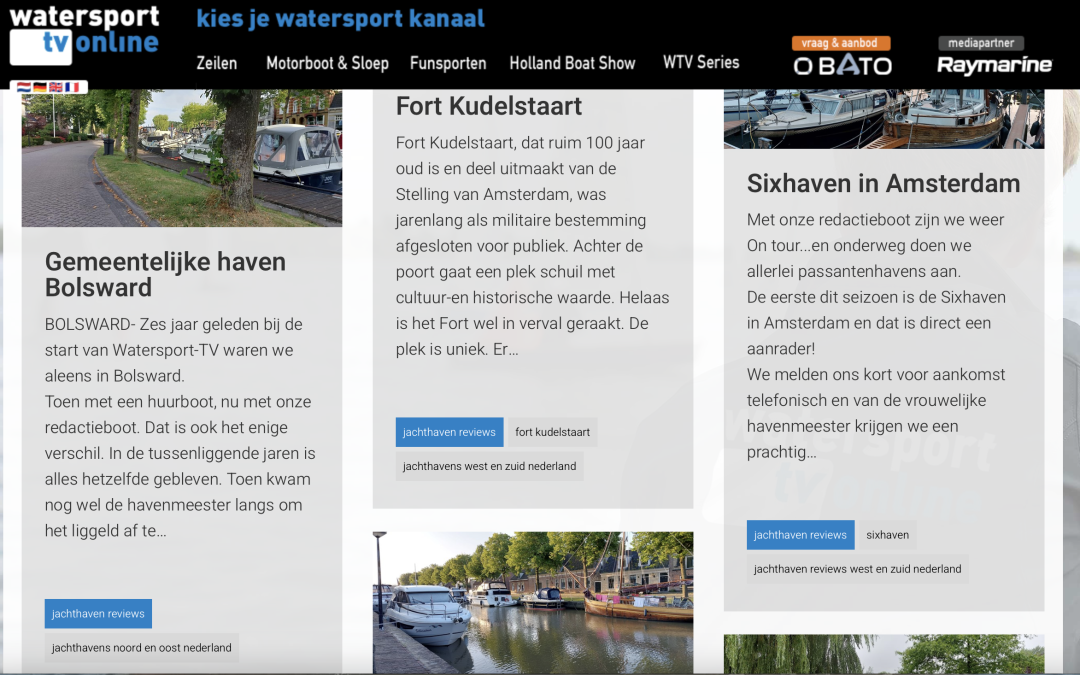Click the Fort Kudelstaart excerpt text
This screenshot has height=675, width=1080.
[532, 246]
